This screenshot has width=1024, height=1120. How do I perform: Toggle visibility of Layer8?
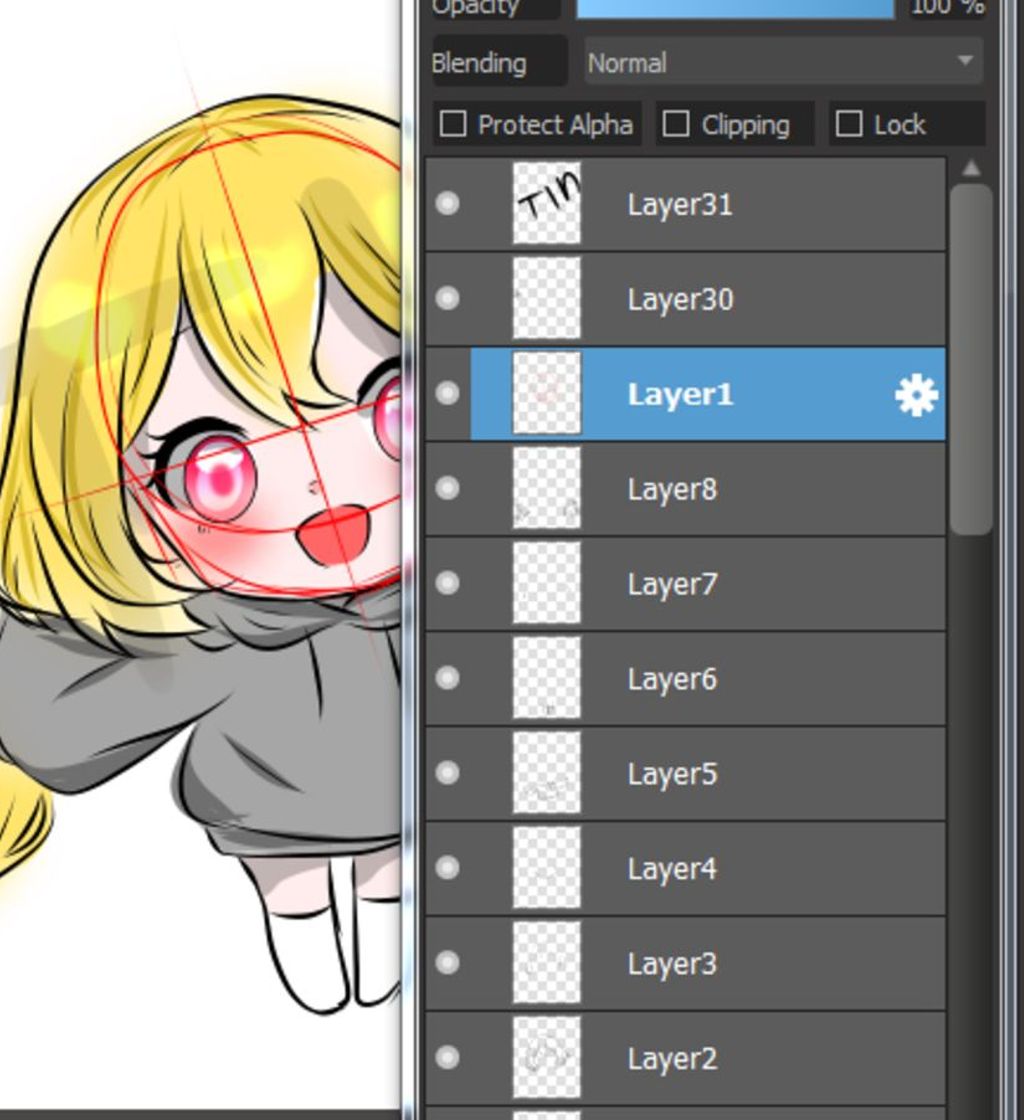(x=448, y=488)
